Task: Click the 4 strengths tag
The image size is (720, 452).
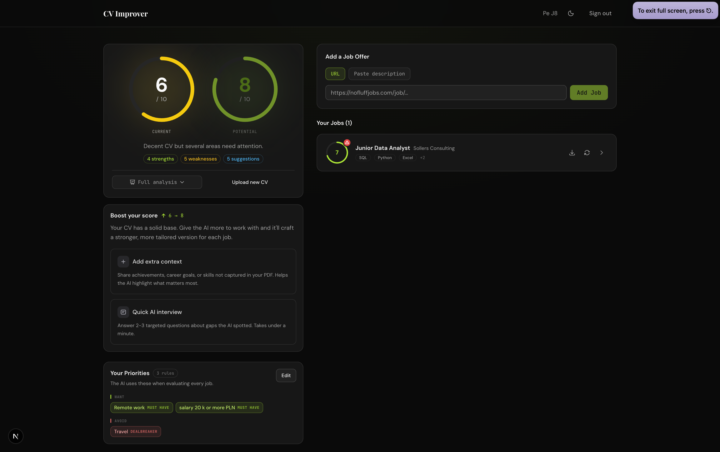Action: coord(160,159)
